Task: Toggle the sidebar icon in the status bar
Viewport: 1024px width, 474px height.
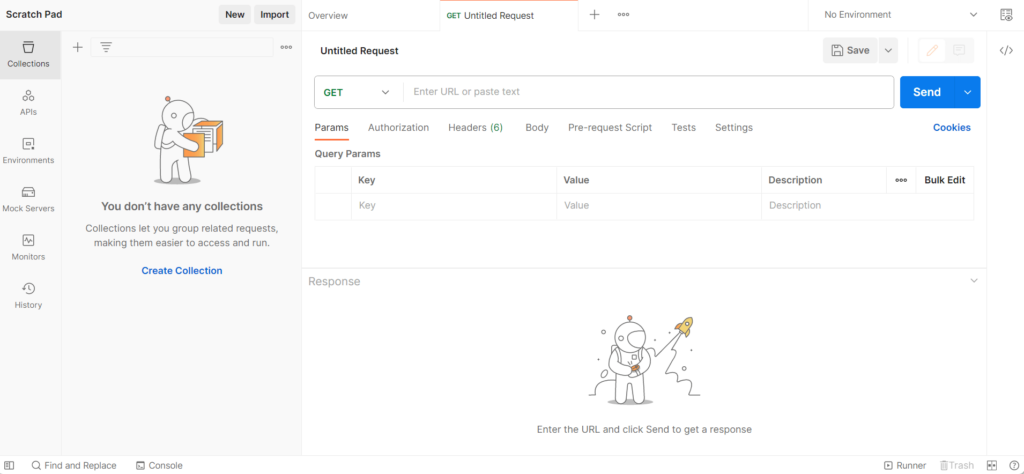Action: click(x=10, y=466)
